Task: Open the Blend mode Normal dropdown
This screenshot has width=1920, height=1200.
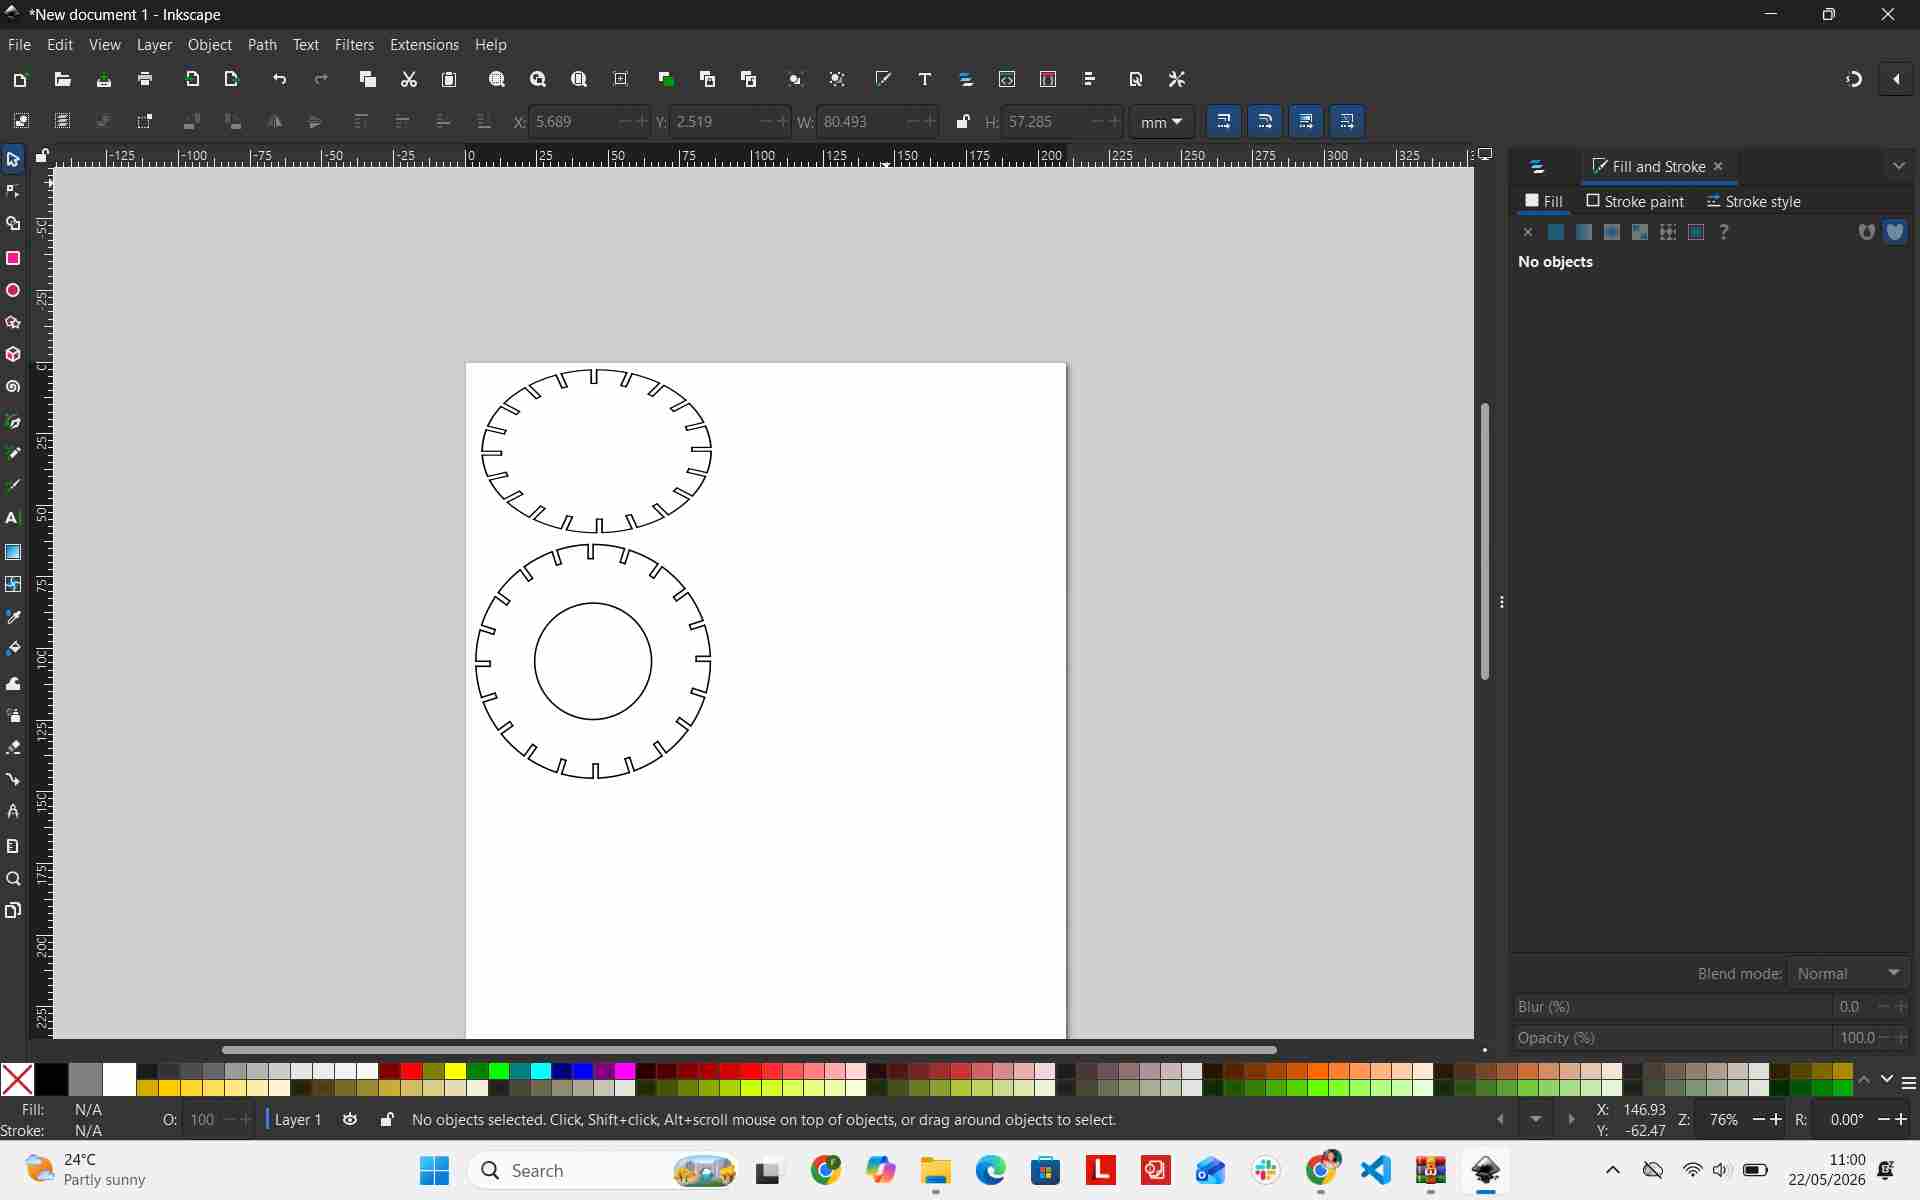Action: [x=1848, y=973]
